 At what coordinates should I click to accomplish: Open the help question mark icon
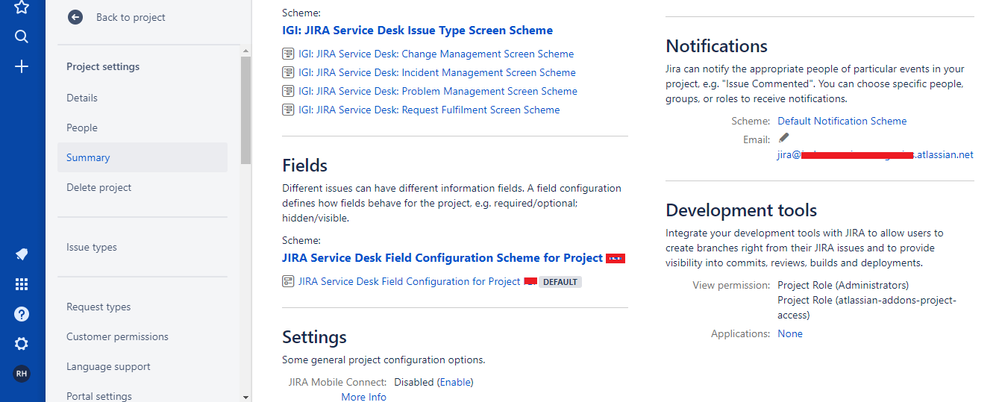[x=21, y=314]
